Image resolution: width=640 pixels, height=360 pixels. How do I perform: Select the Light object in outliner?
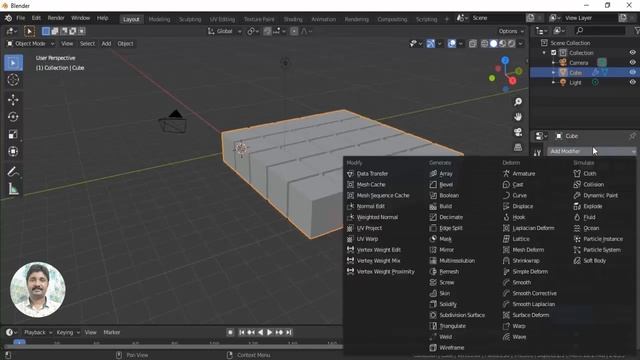575,82
